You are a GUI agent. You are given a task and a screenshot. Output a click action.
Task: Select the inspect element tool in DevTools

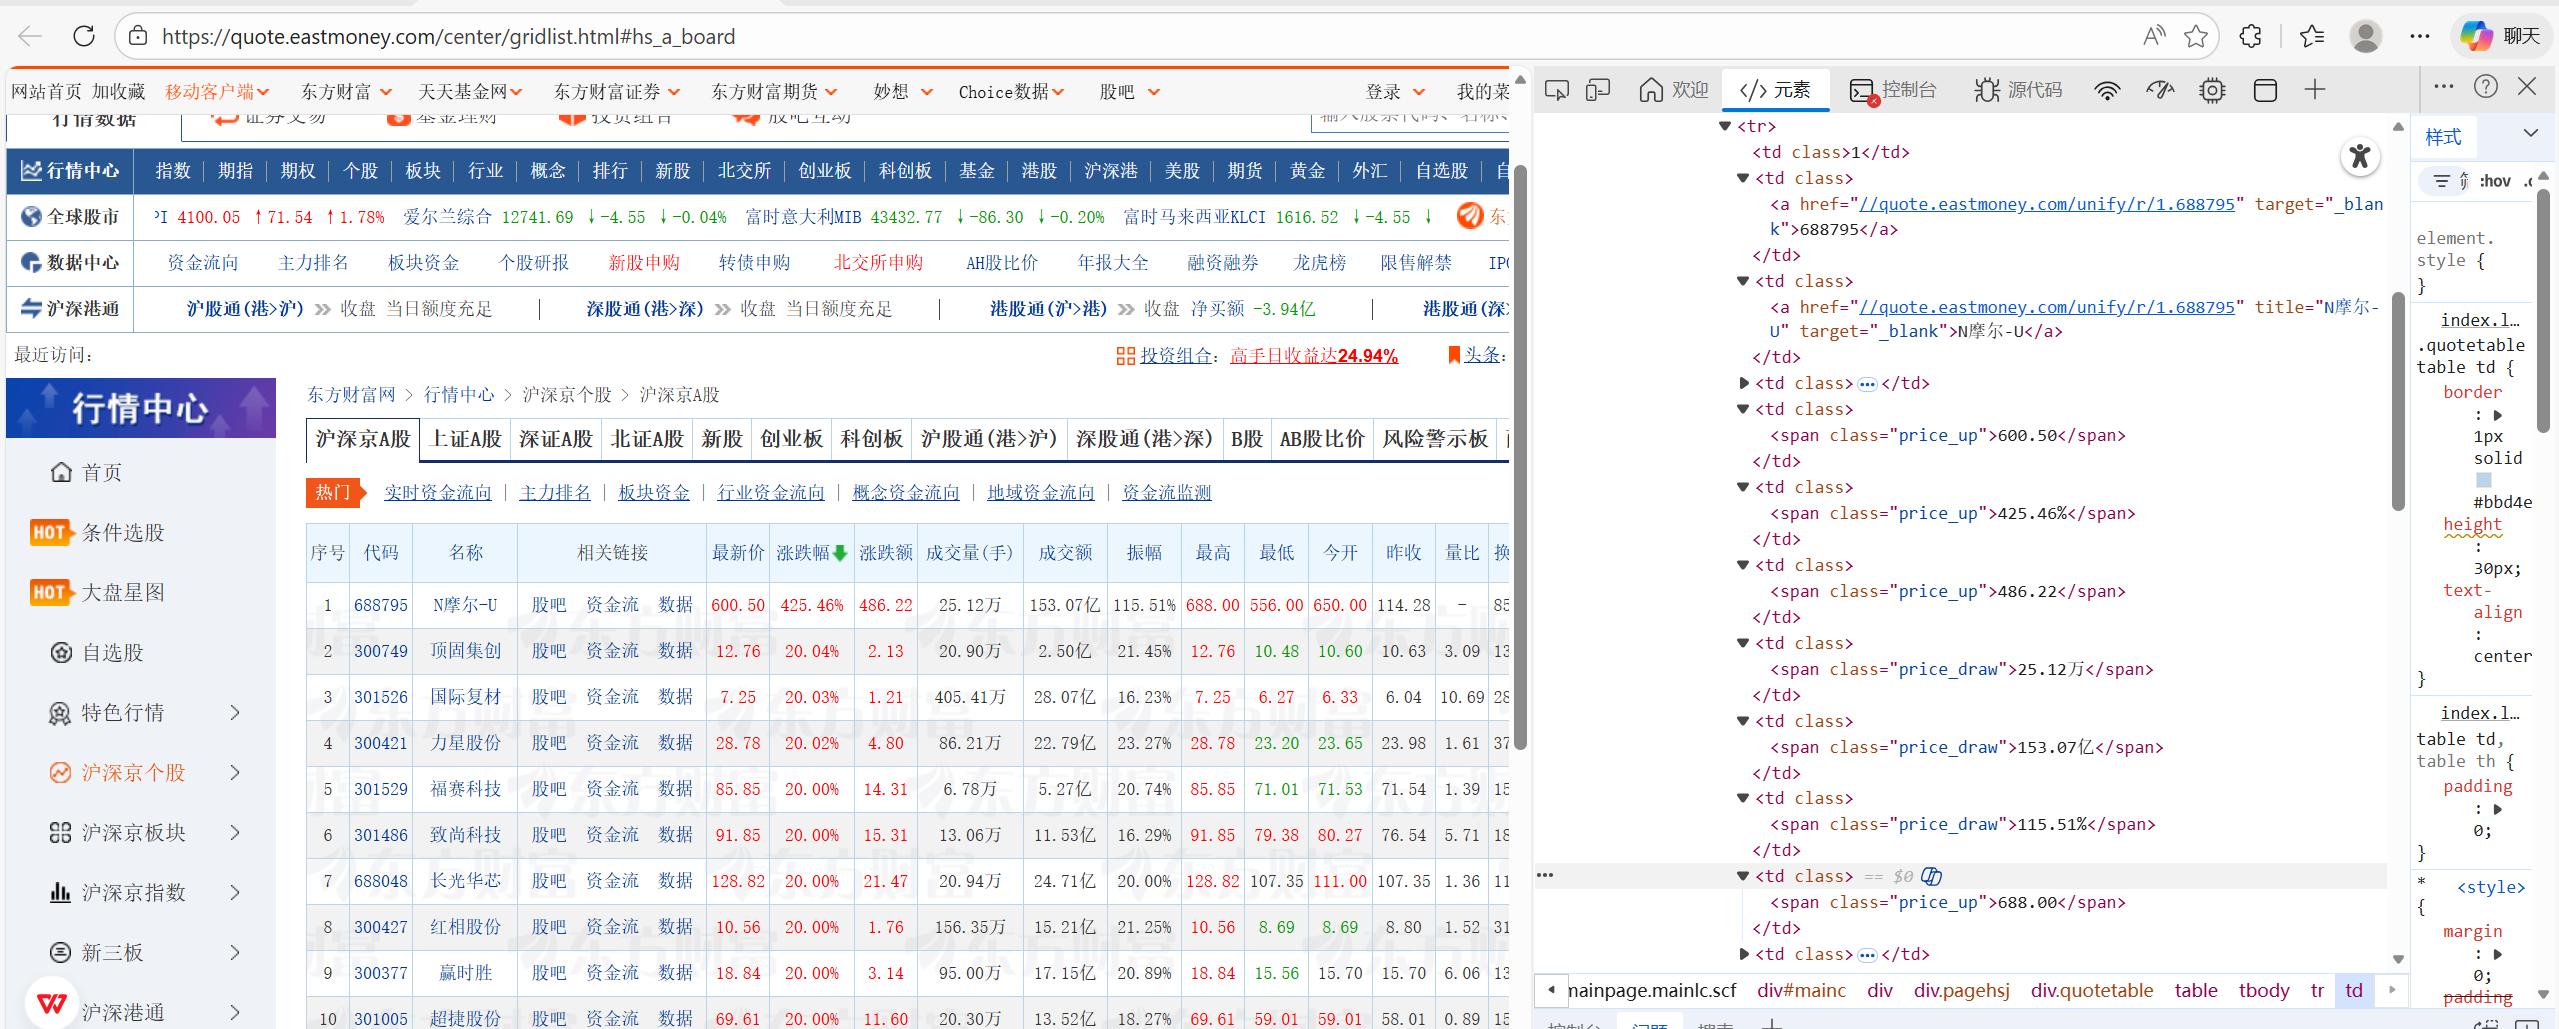(x=1556, y=89)
